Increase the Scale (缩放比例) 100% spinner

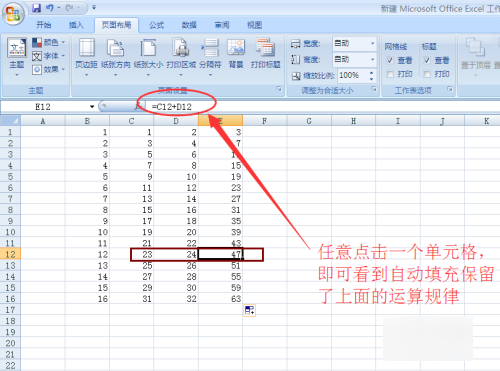pos(371,72)
